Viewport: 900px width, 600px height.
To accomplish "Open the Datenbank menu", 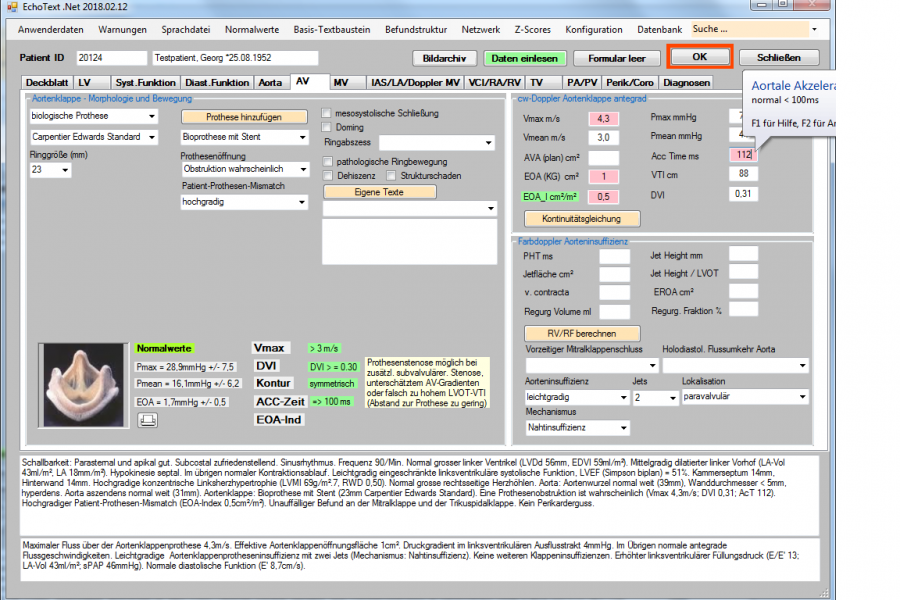I will click(x=660, y=30).
